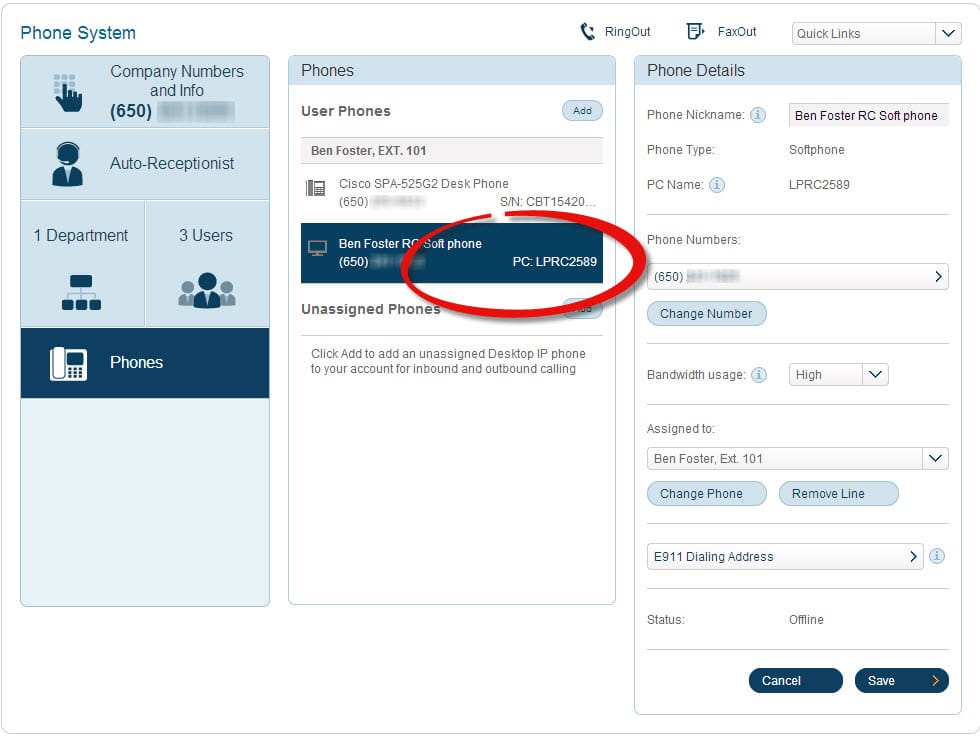Click the Phone Nickname text field
Screen dimensions: 980x736
pos(868,115)
